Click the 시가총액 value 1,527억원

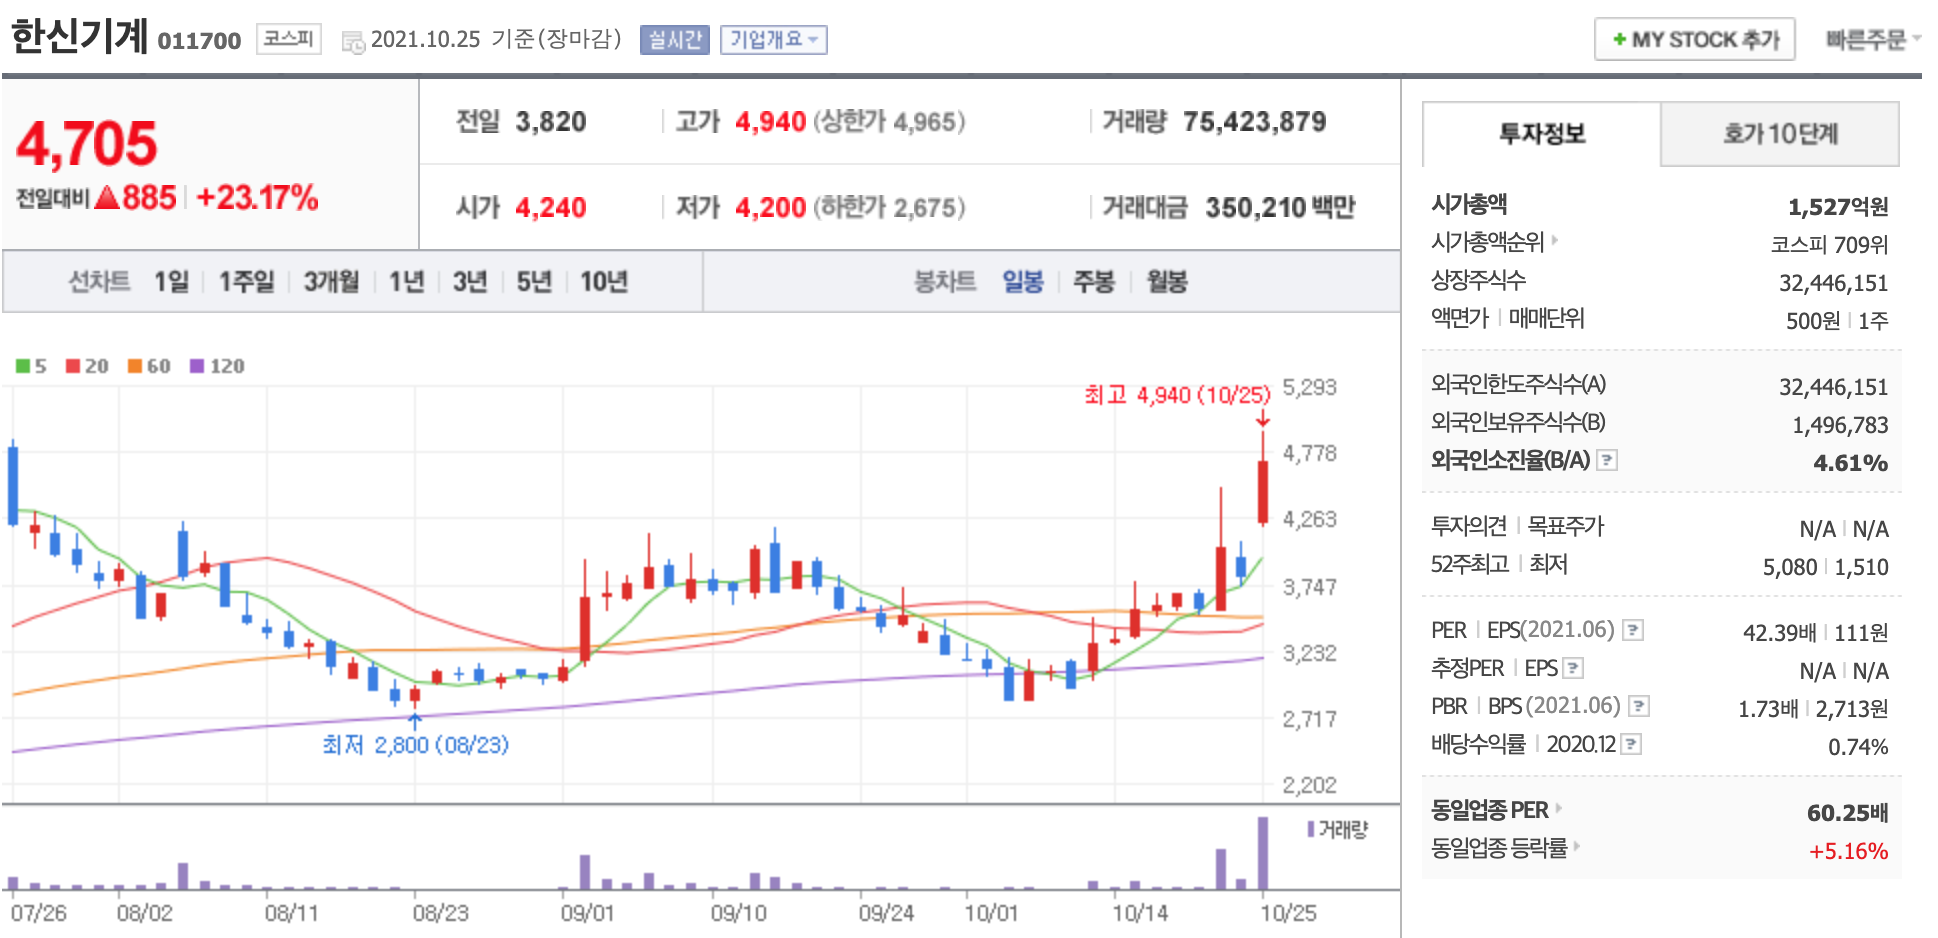[x=1838, y=207]
